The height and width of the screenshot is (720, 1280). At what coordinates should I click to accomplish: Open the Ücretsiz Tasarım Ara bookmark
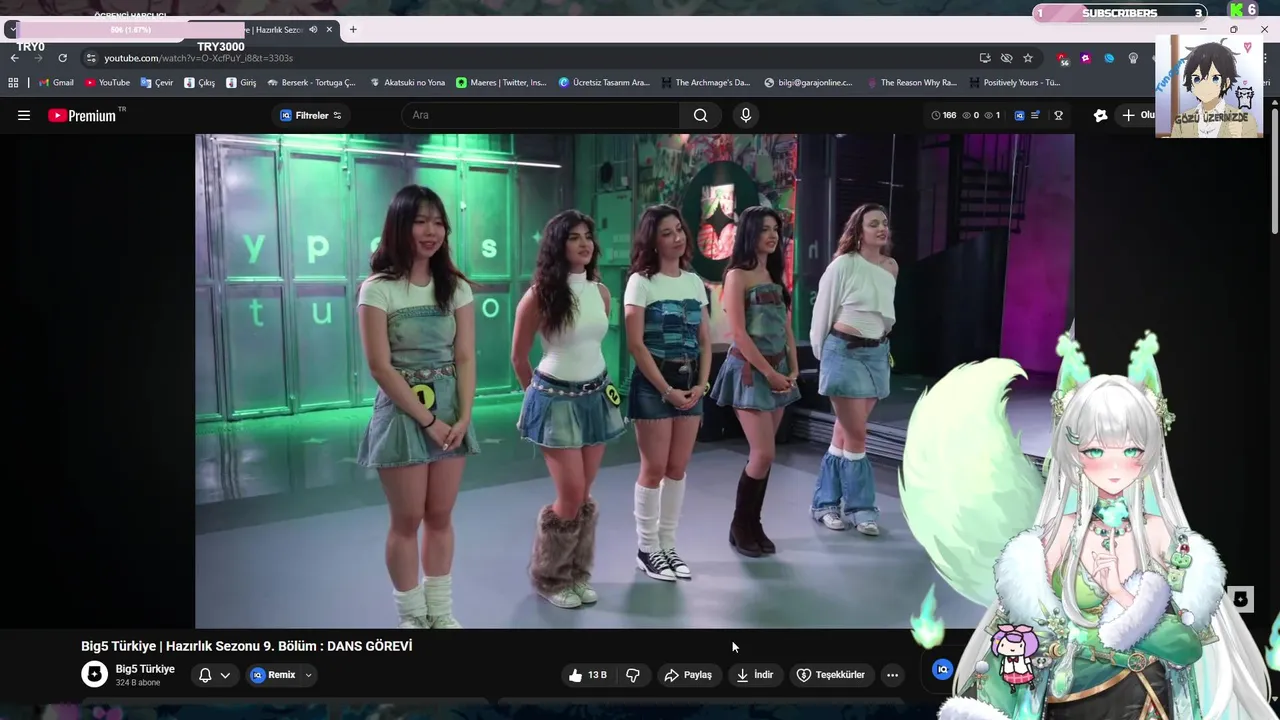(604, 83)
